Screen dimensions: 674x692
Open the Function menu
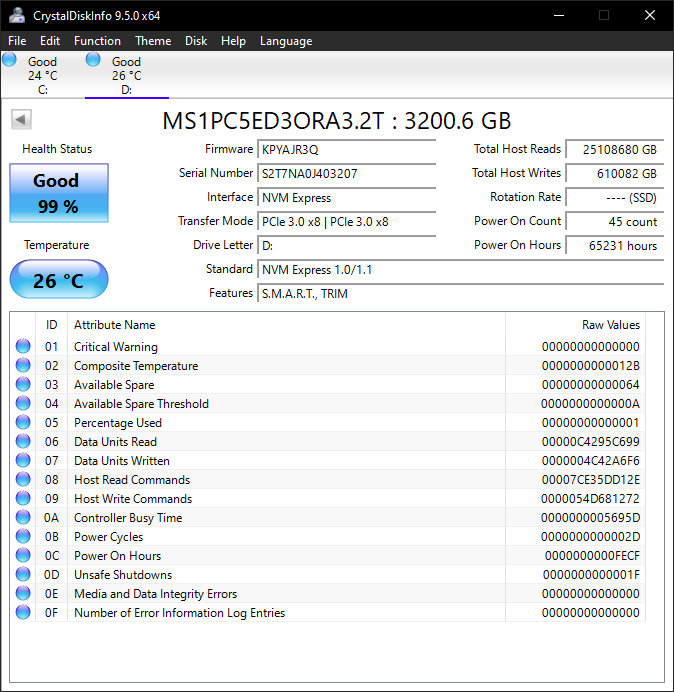[97, 41]
